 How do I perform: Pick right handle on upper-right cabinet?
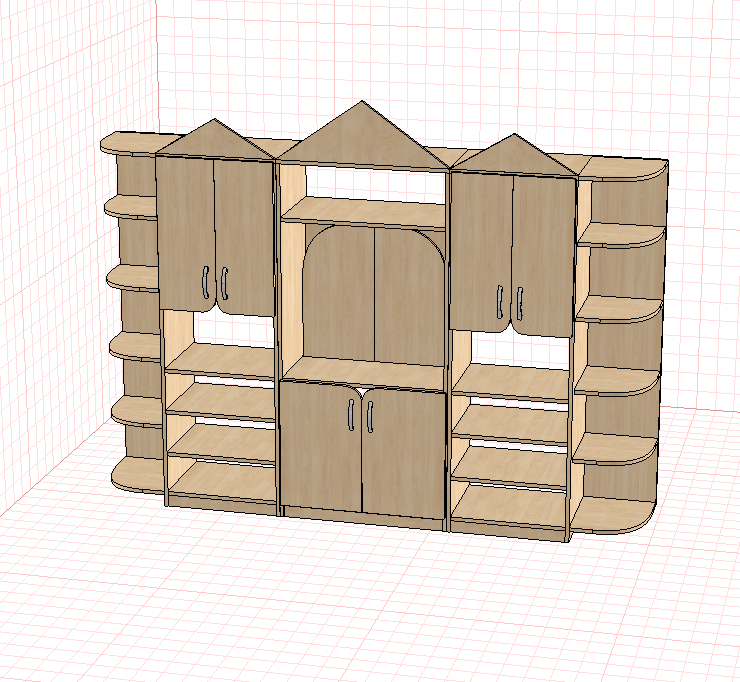pyautogui.click(x=520, y=303)
